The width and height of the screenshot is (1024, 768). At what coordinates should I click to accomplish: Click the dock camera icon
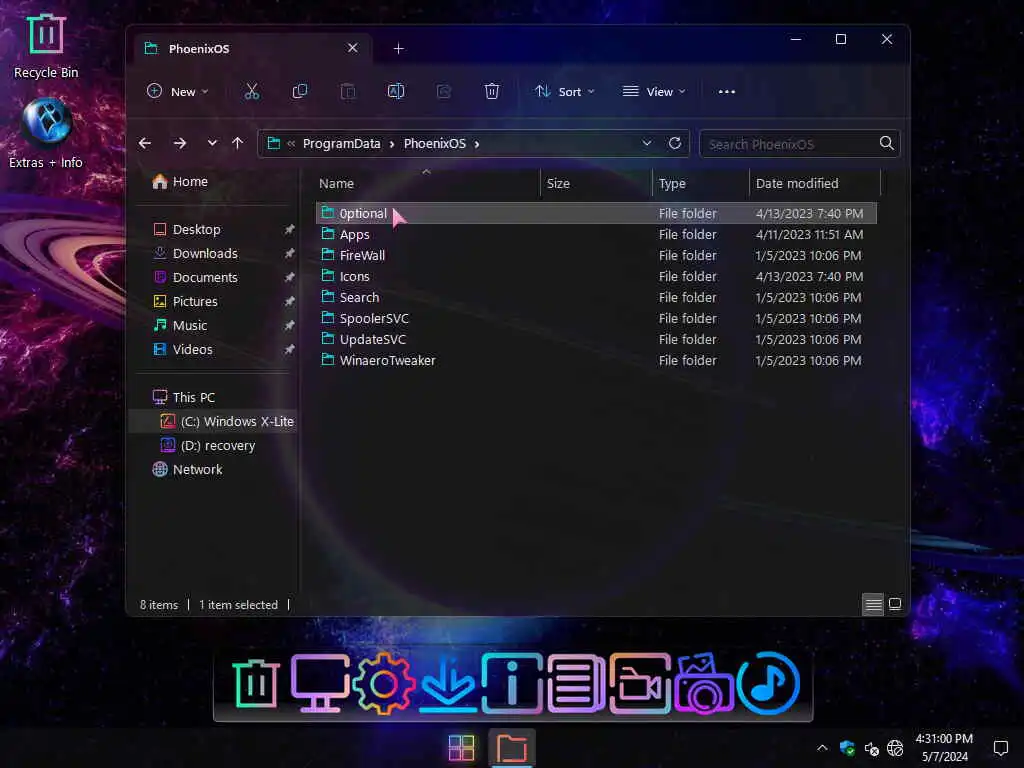click(x=704, y=684)
